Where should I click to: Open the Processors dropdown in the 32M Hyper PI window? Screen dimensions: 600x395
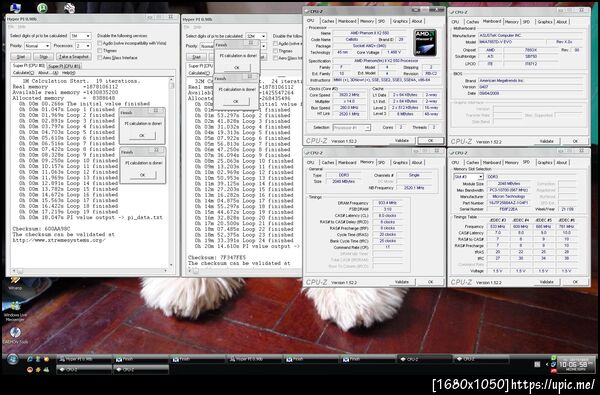[264, 46]
